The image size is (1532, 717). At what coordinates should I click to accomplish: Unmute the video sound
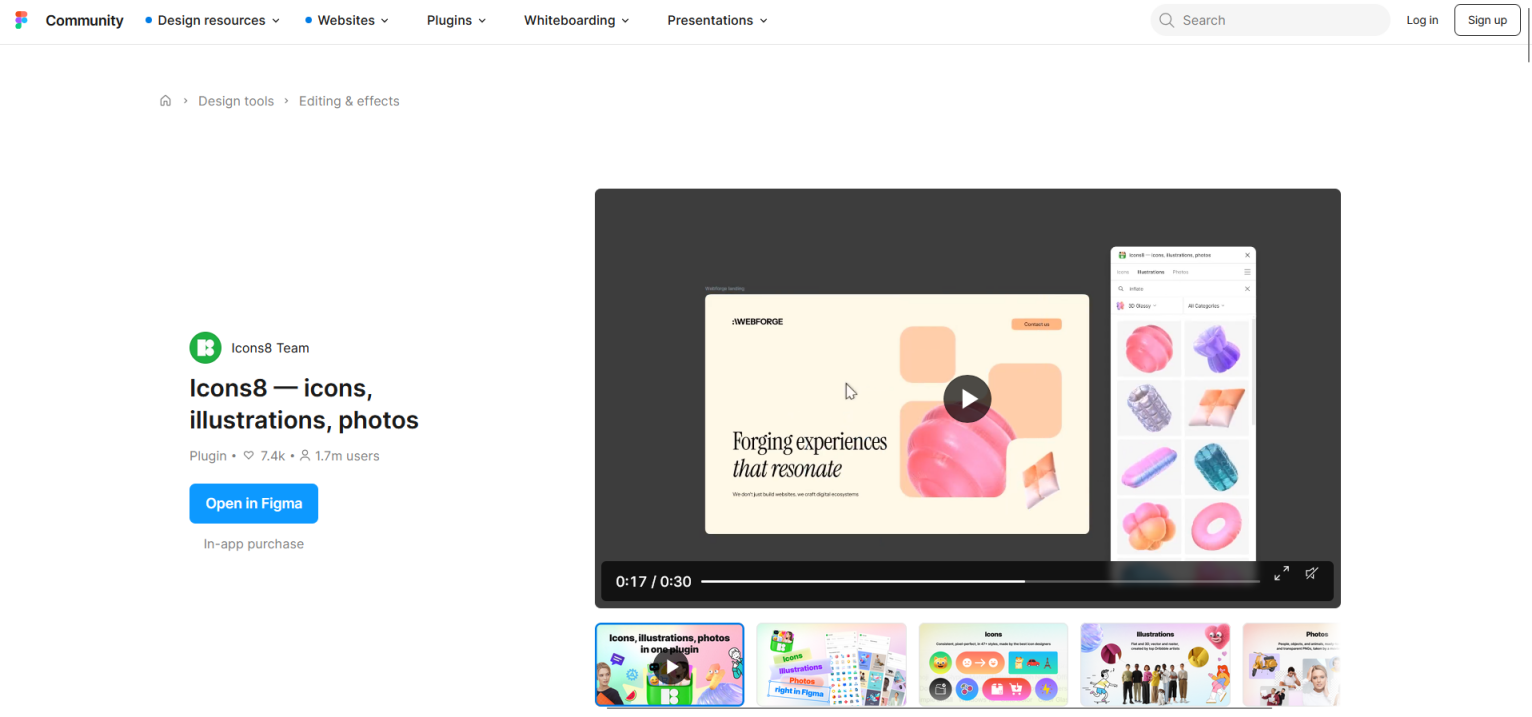1312,574
